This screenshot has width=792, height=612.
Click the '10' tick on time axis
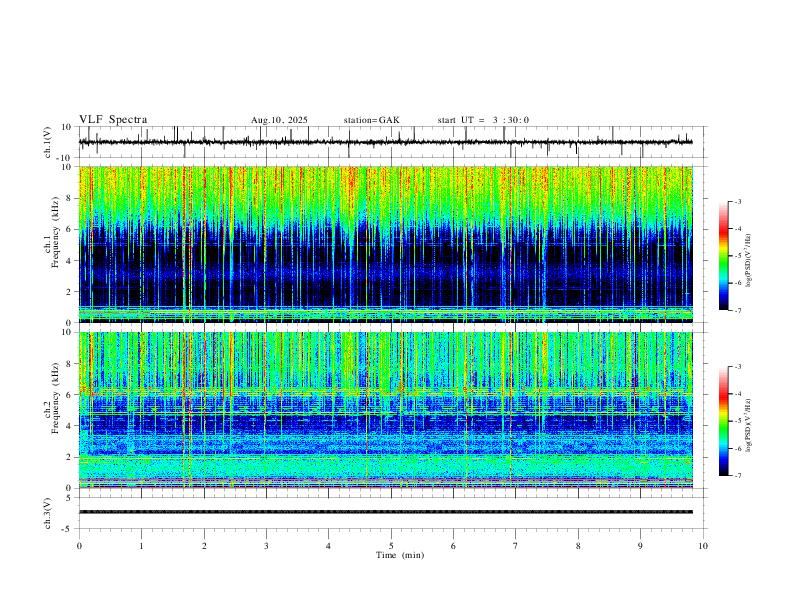[x=703, y=546]
